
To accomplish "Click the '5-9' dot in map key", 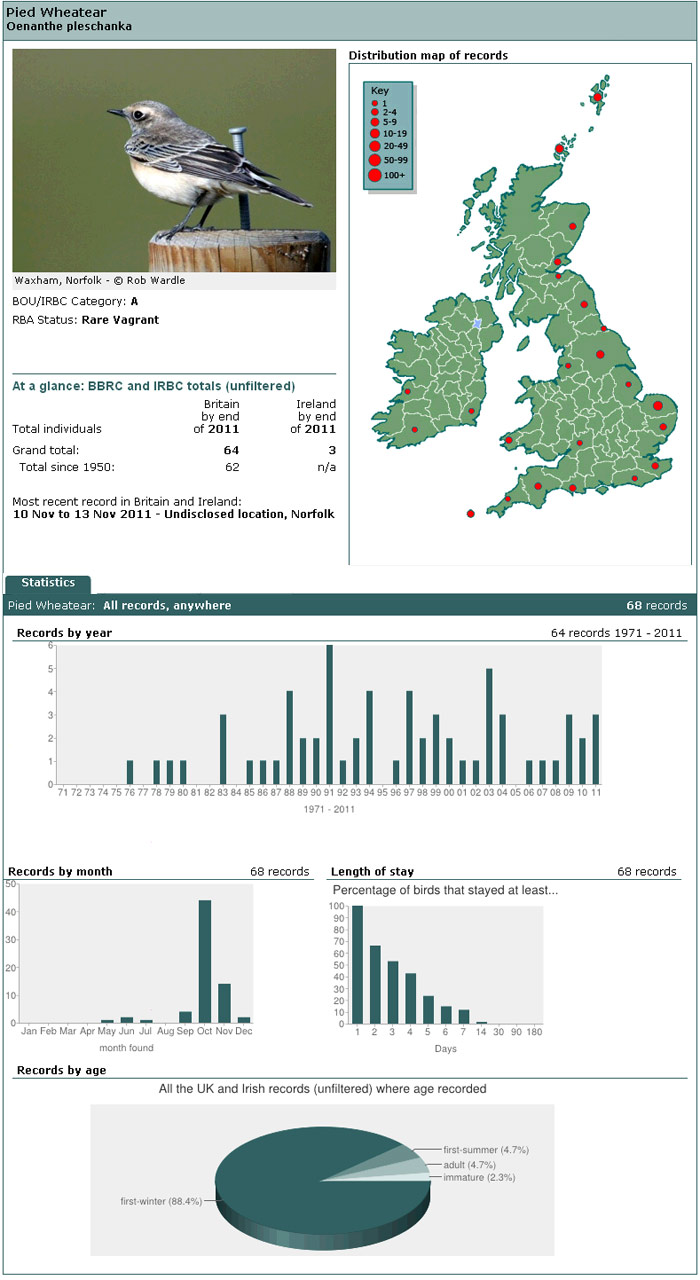I will click(374, 122).
